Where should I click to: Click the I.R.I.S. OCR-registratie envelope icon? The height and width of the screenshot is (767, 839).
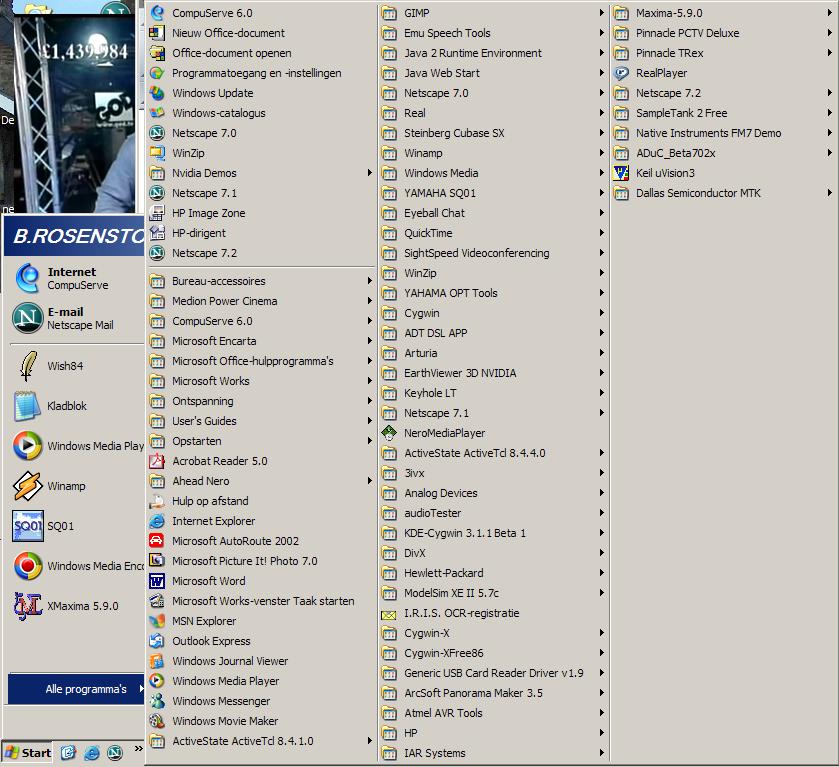[389, 614]
